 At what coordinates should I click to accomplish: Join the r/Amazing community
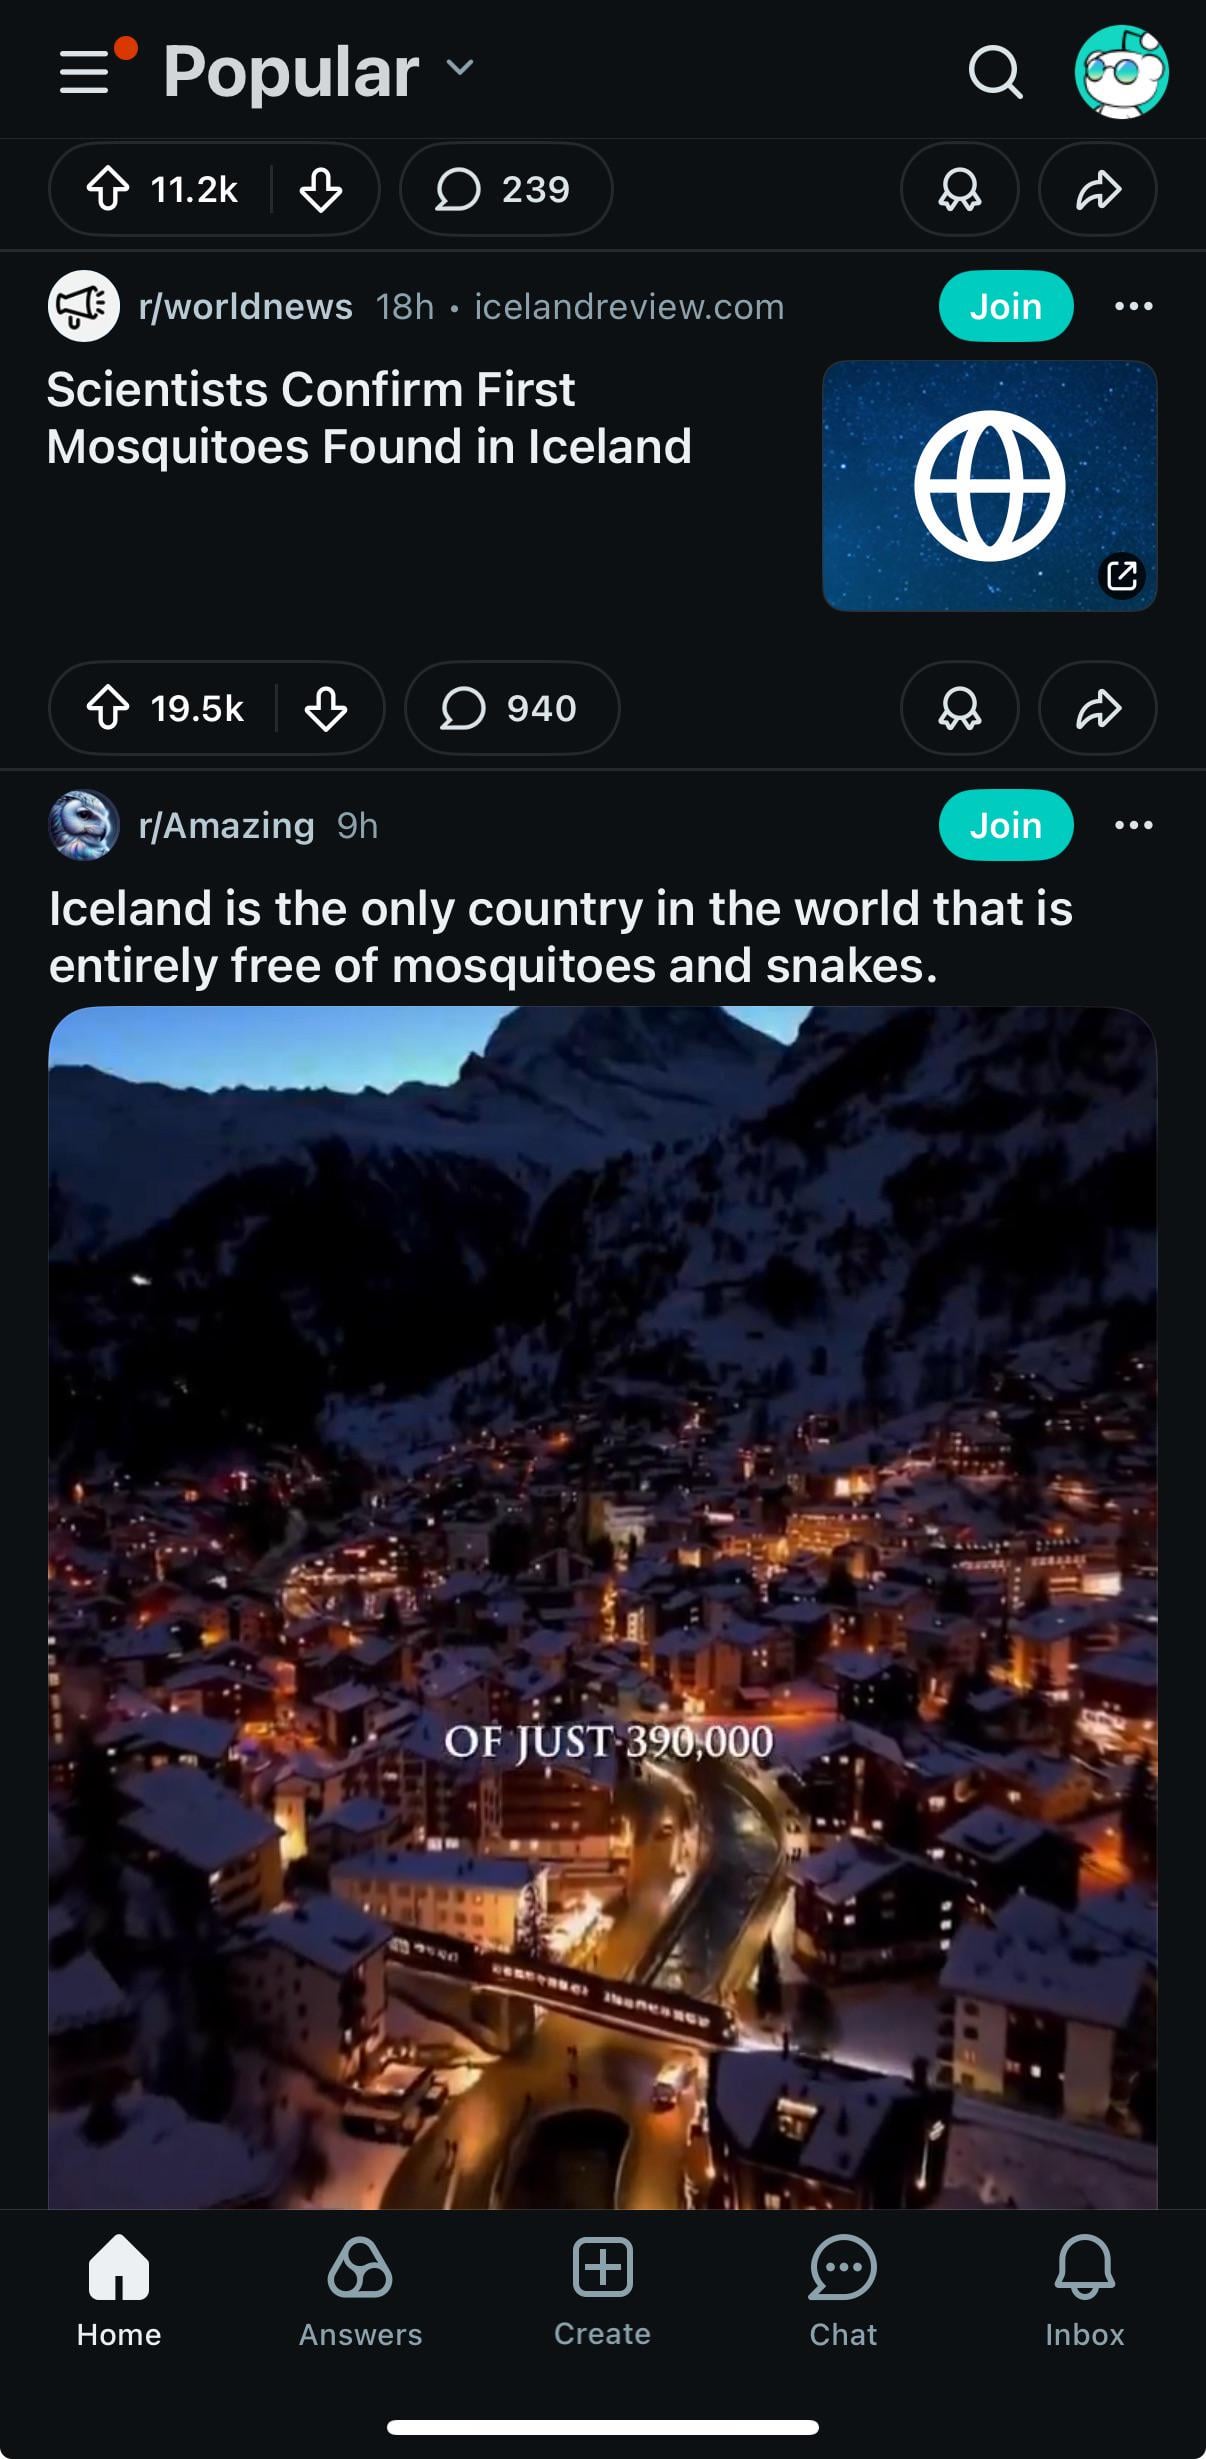coord(1006,825)
